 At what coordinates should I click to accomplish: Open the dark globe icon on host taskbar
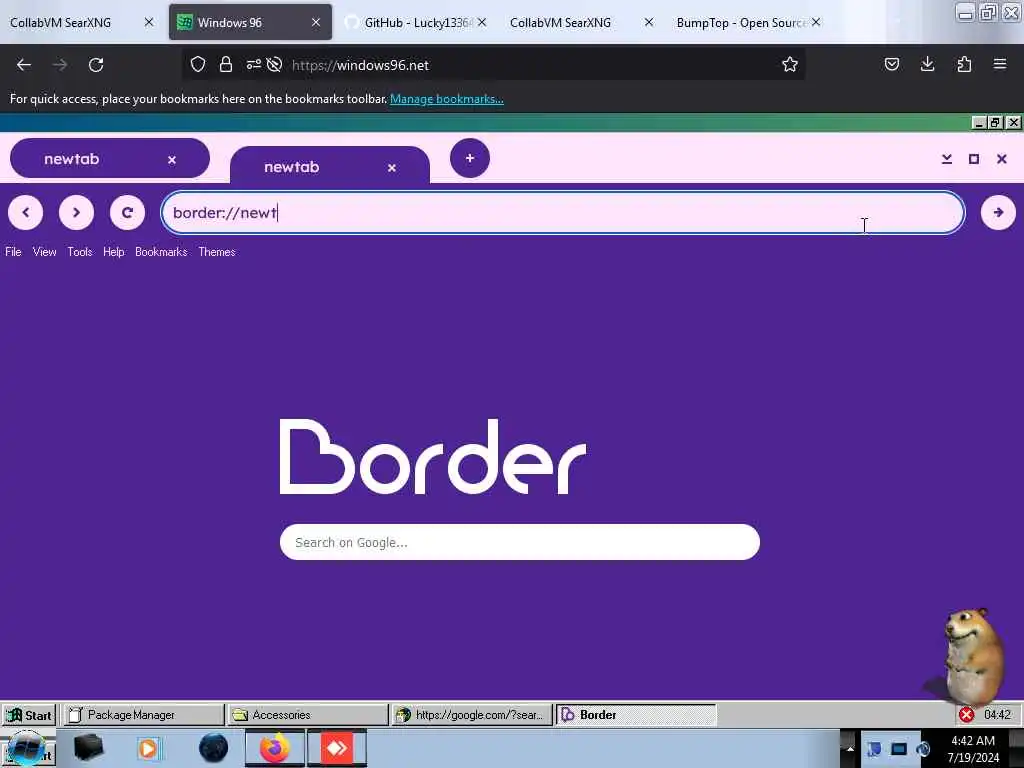214,748
